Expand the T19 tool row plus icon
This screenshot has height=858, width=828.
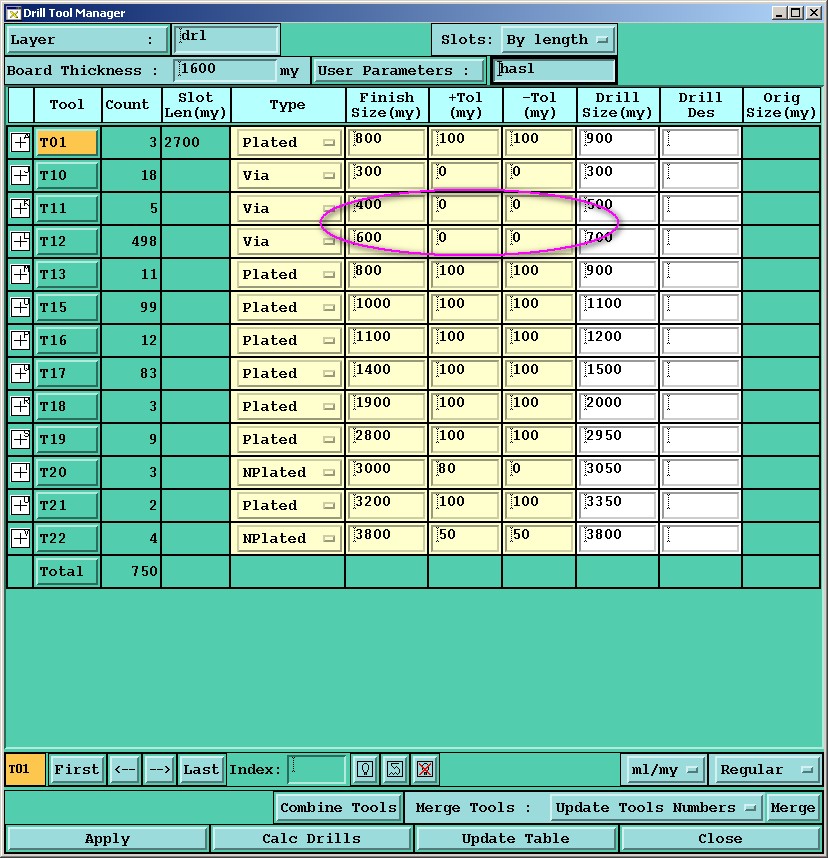[20, 439]
